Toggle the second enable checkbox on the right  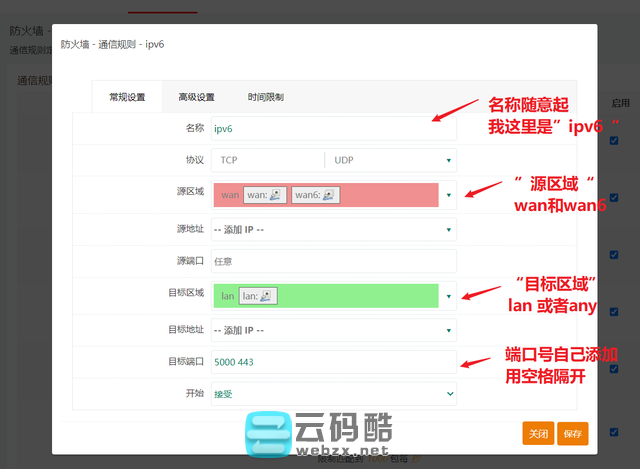point(614,197)
